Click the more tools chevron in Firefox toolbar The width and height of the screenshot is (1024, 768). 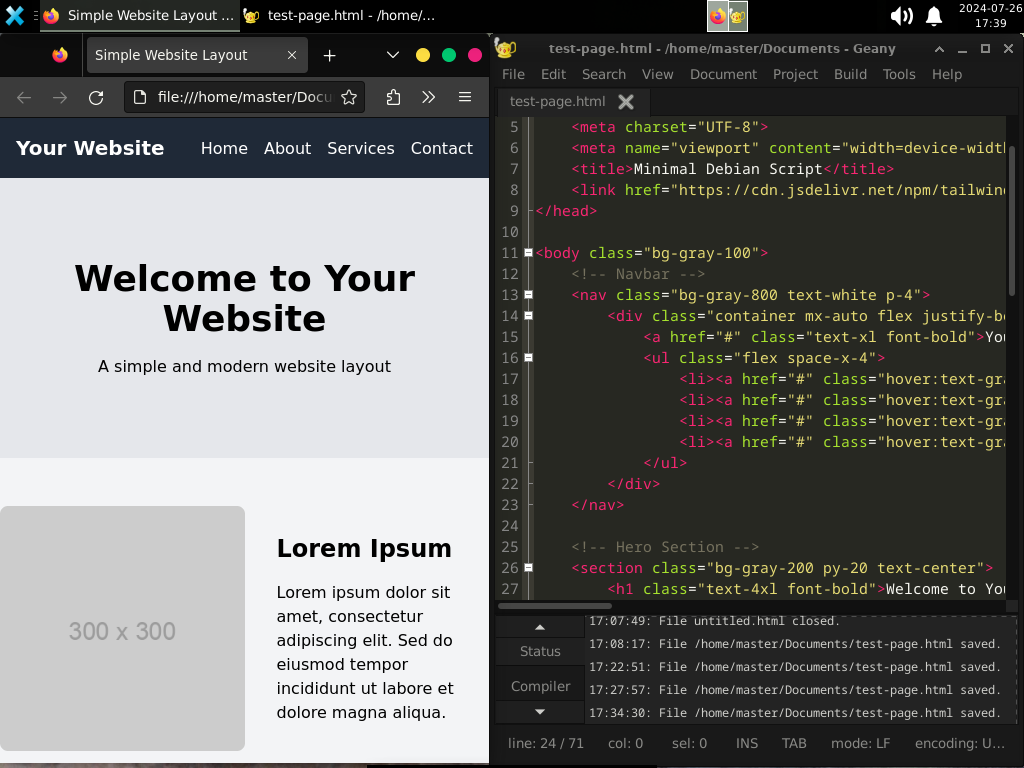point(429,97)
